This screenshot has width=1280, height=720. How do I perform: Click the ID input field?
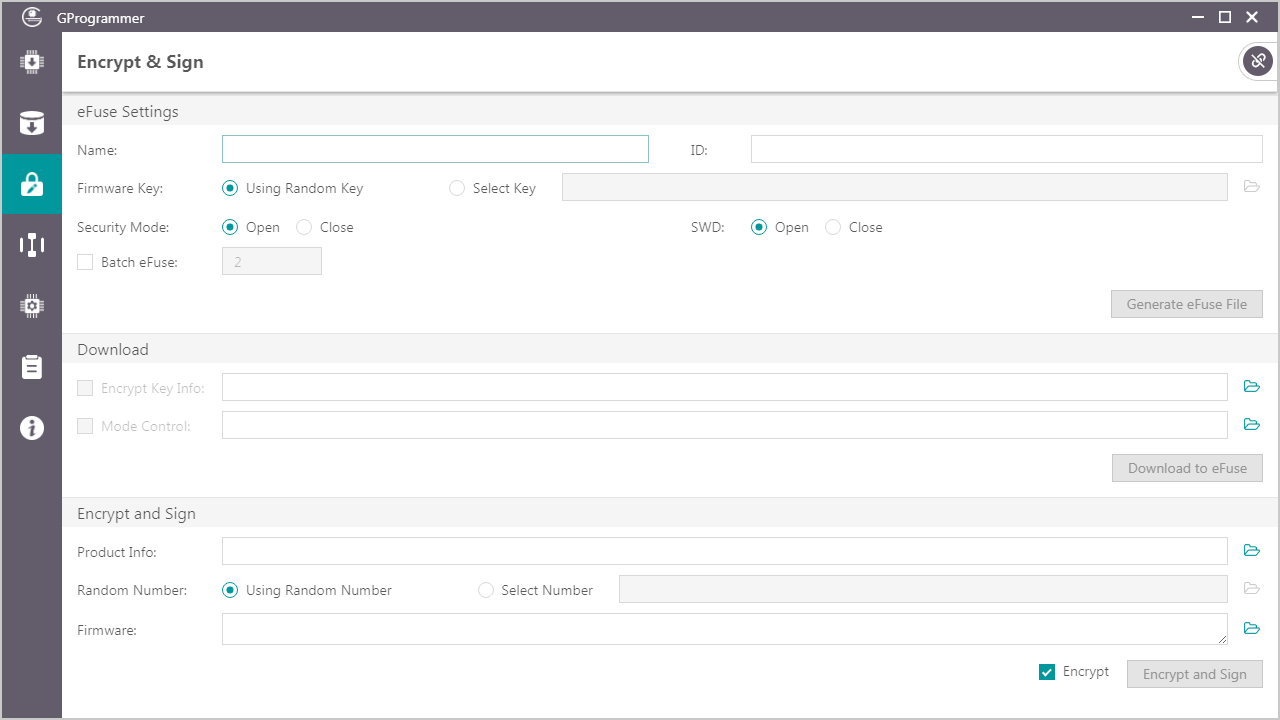[1006, 149]
